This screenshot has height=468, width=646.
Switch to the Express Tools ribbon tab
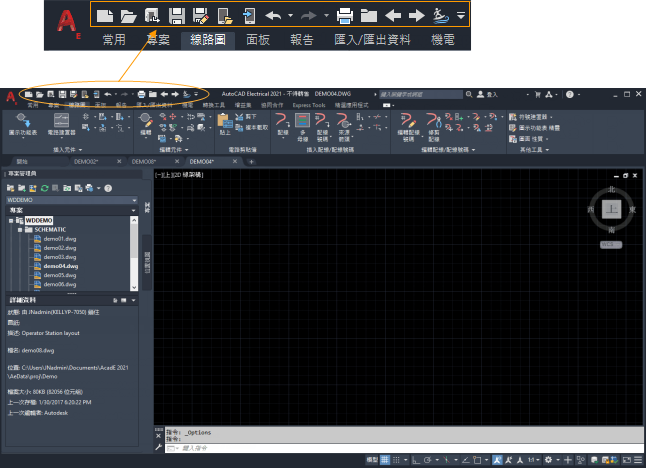pyautogui.click(x=309, y=105)
